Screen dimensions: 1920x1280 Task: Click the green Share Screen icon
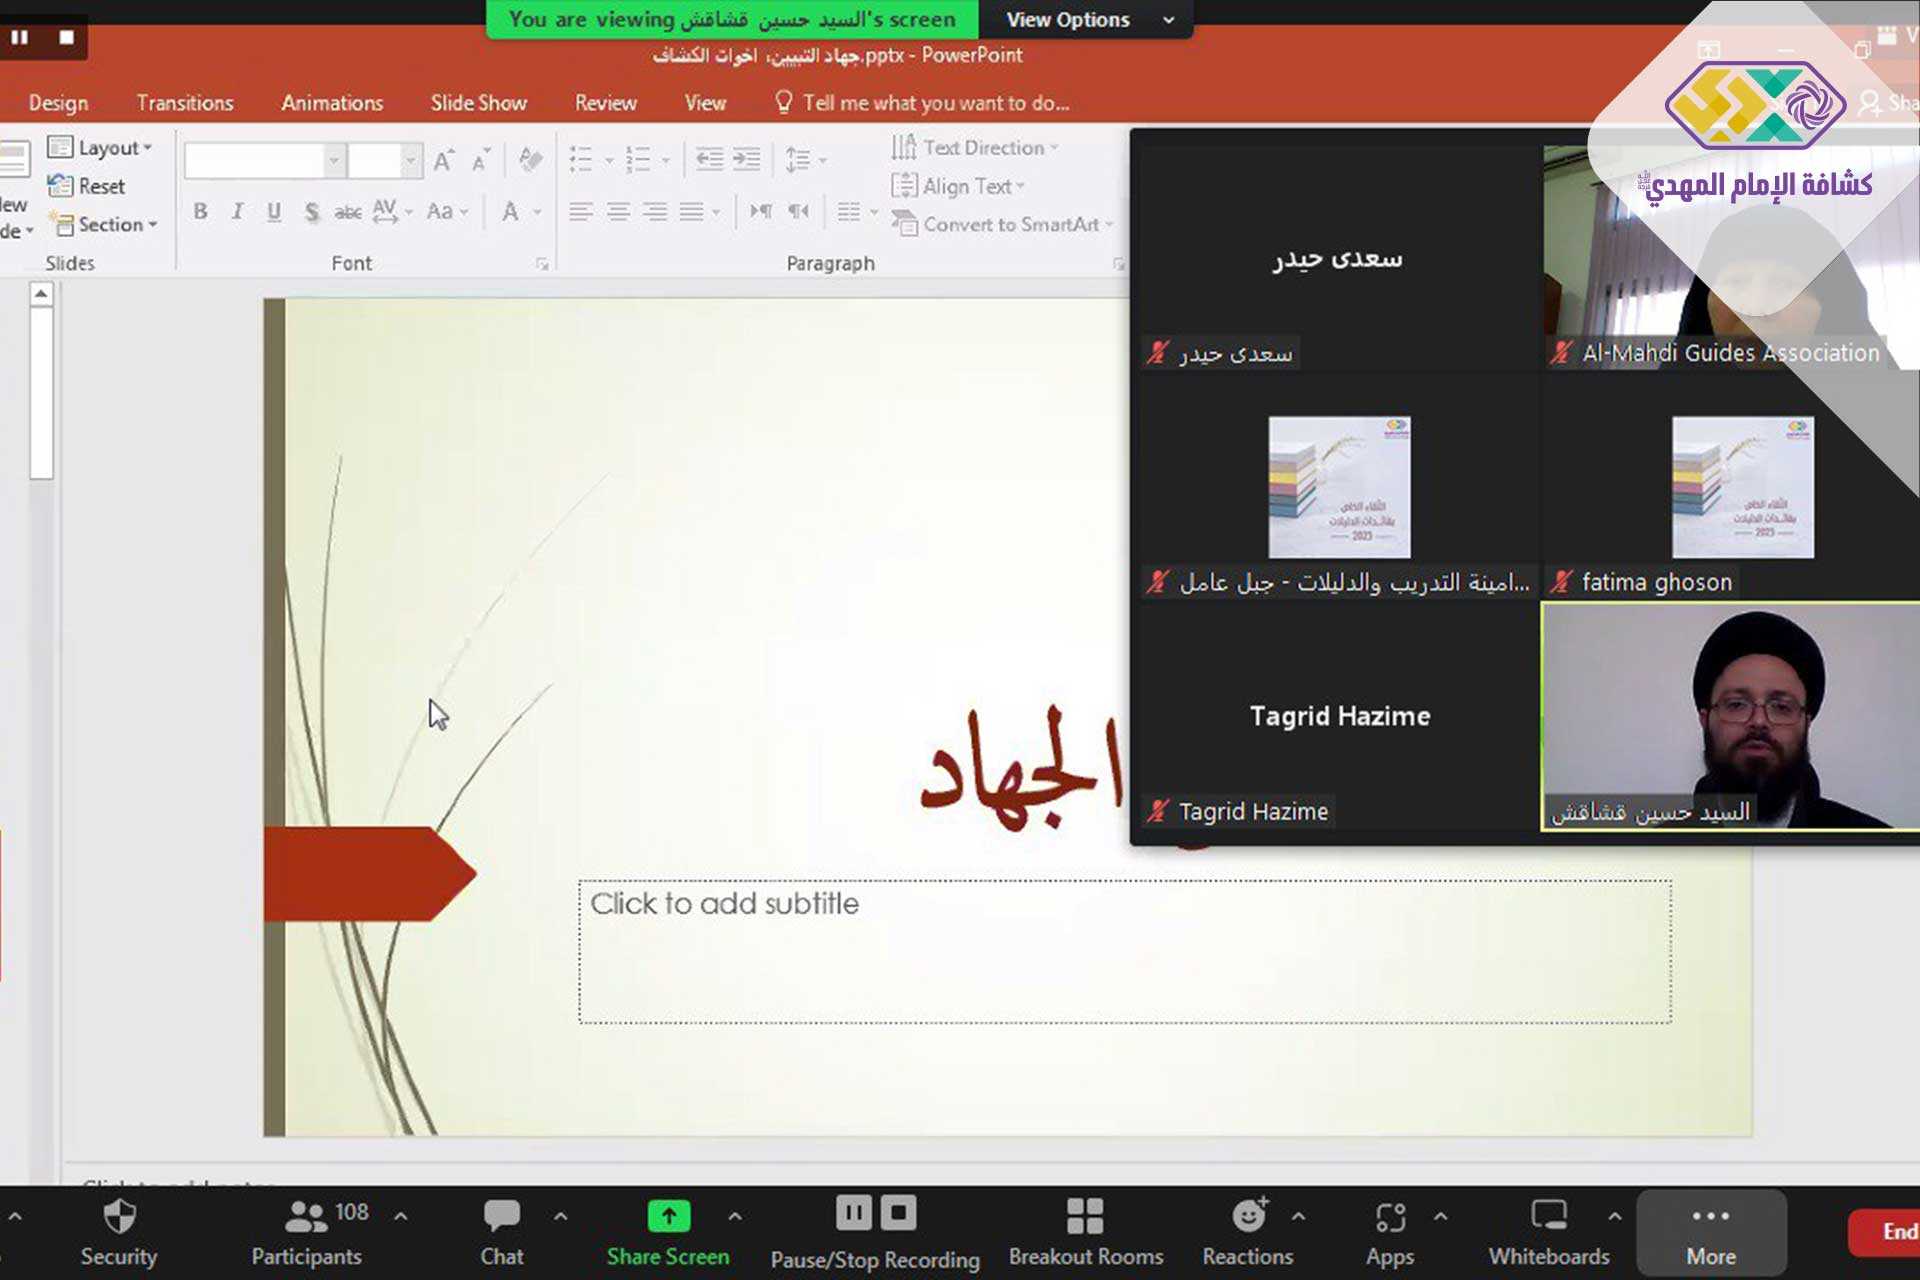coord(668,1216)
